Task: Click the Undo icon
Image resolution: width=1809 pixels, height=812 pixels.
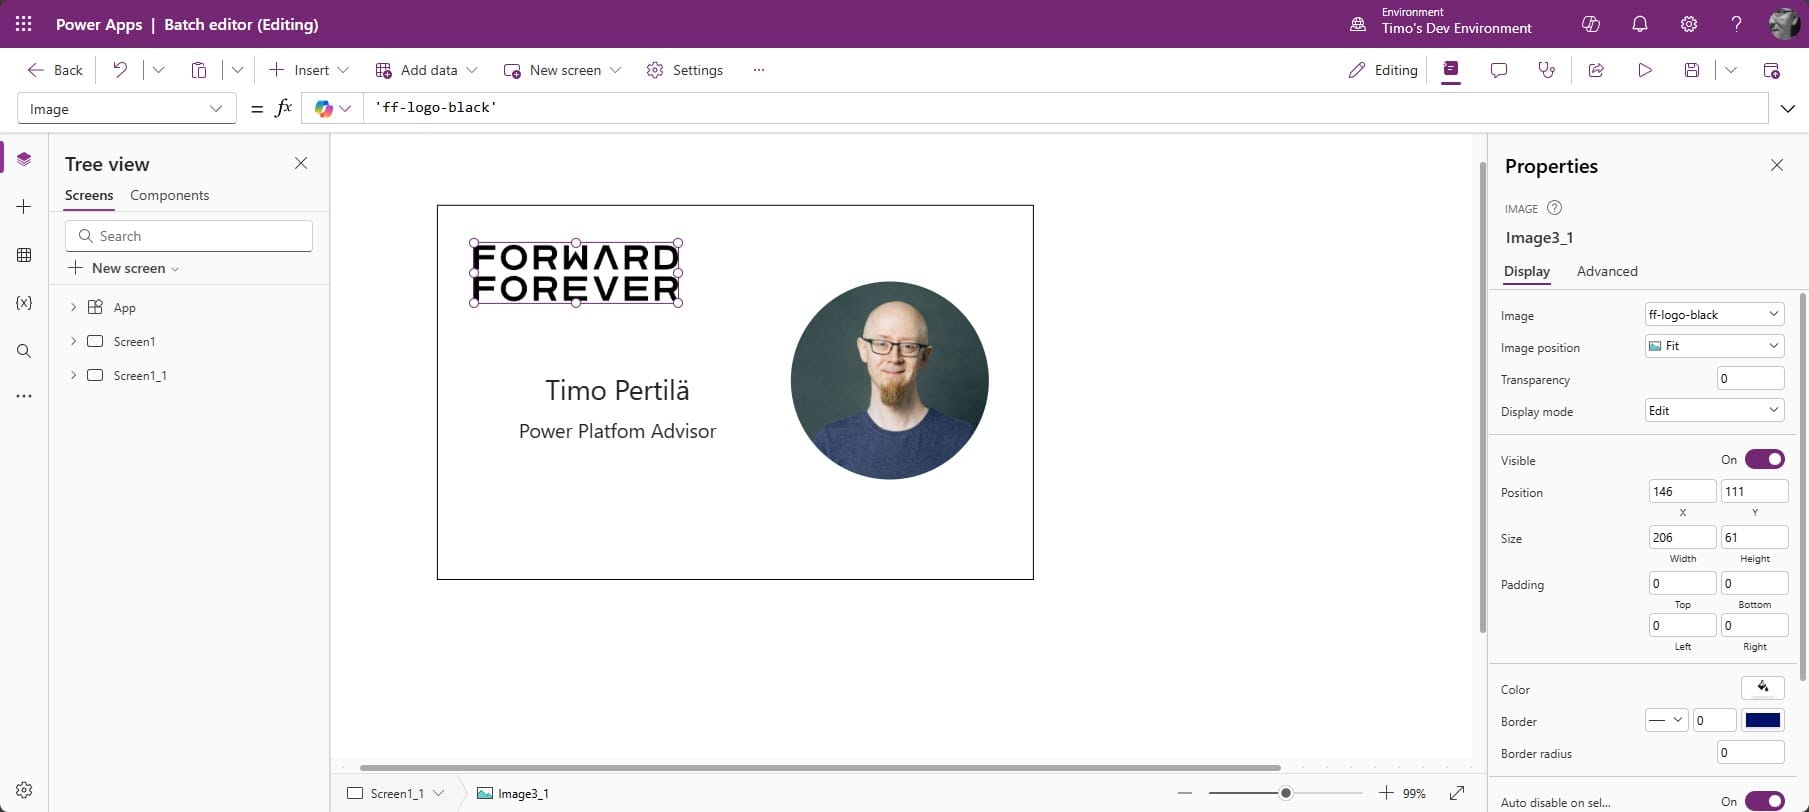Action: (x=120, y=70)
